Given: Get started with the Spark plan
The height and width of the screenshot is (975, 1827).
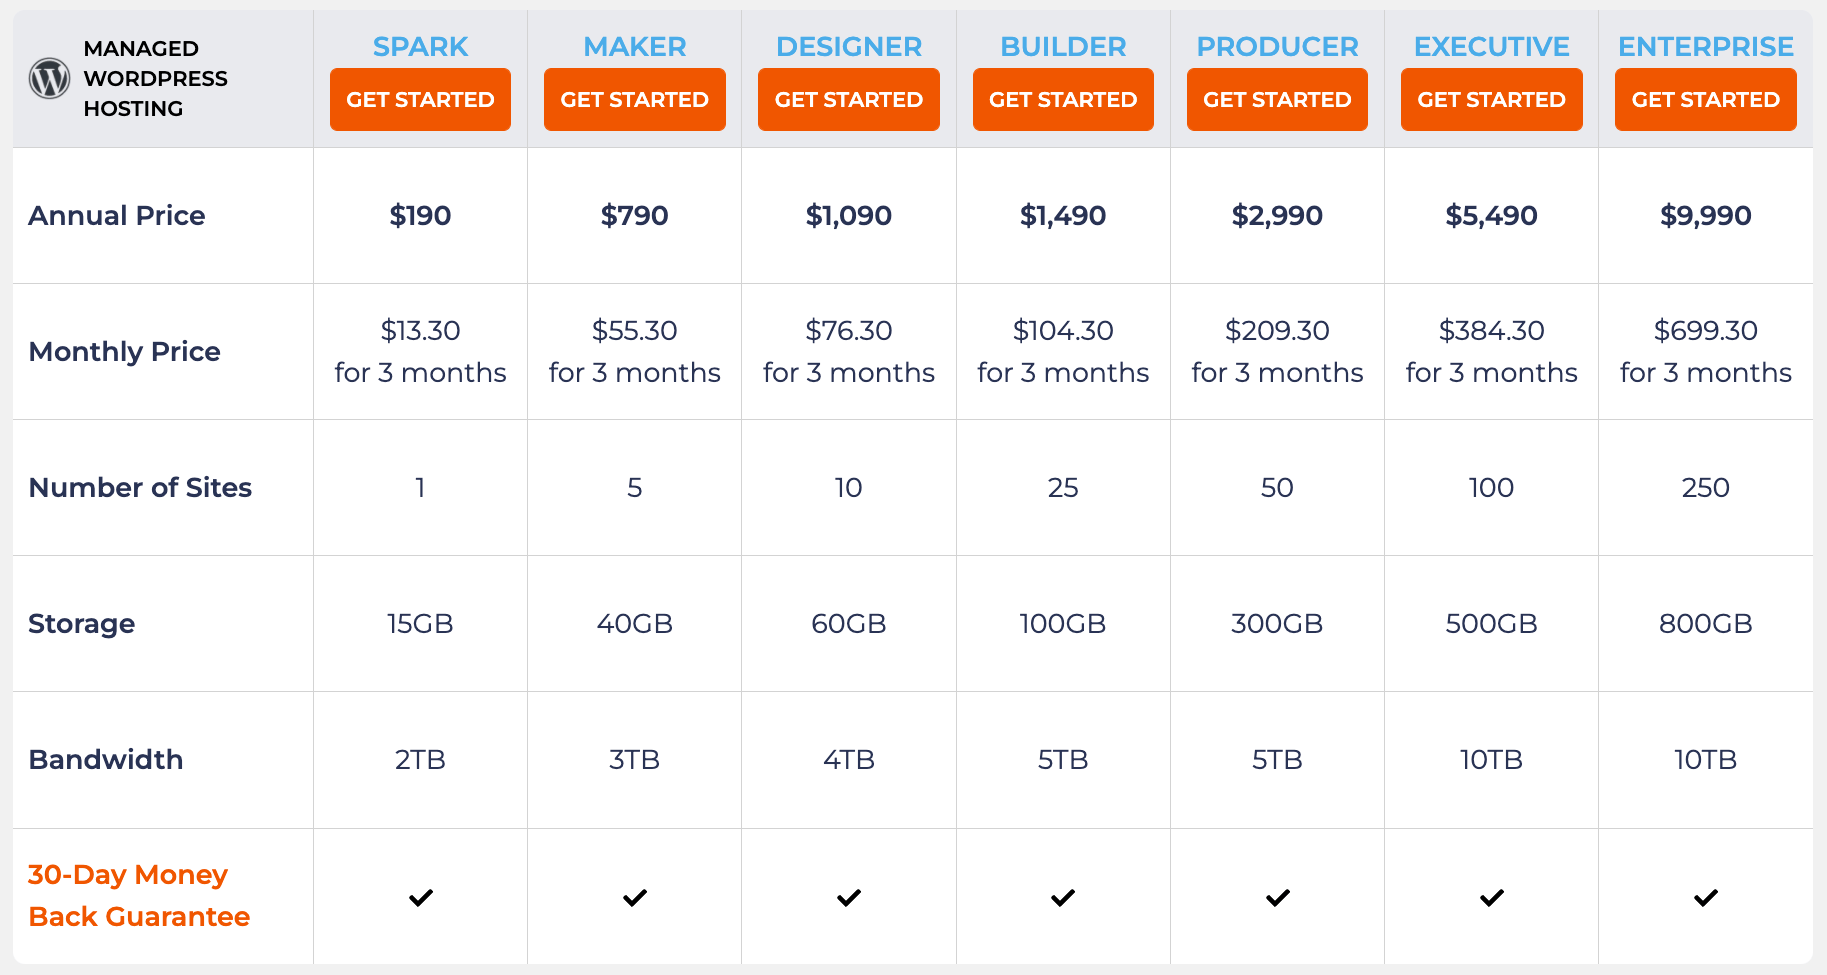Looking at the screenshot, I should click(420, 100).
